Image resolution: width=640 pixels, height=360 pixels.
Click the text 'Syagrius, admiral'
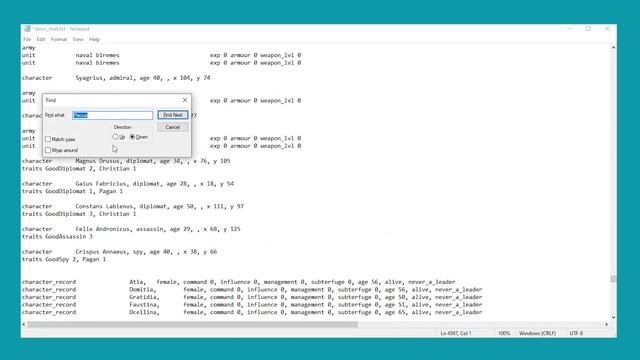tap(104, 78)
